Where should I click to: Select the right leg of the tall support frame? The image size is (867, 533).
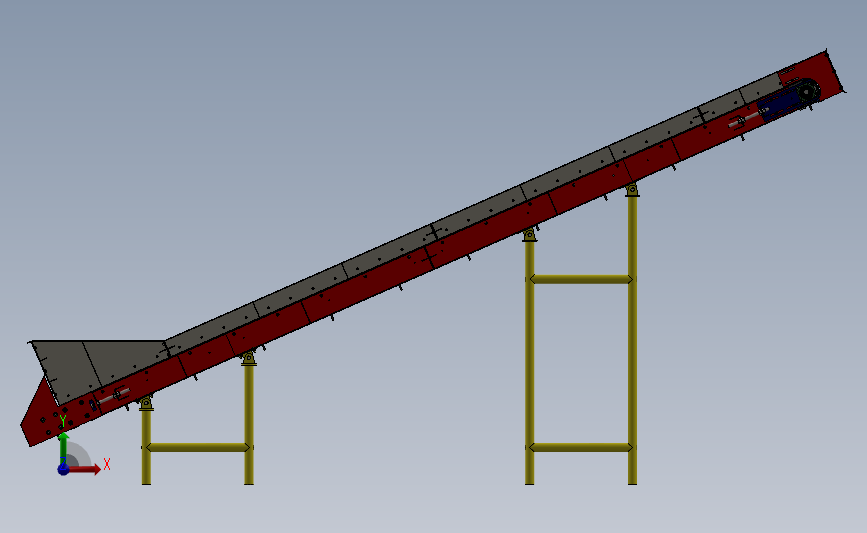[x=632, y=341]
